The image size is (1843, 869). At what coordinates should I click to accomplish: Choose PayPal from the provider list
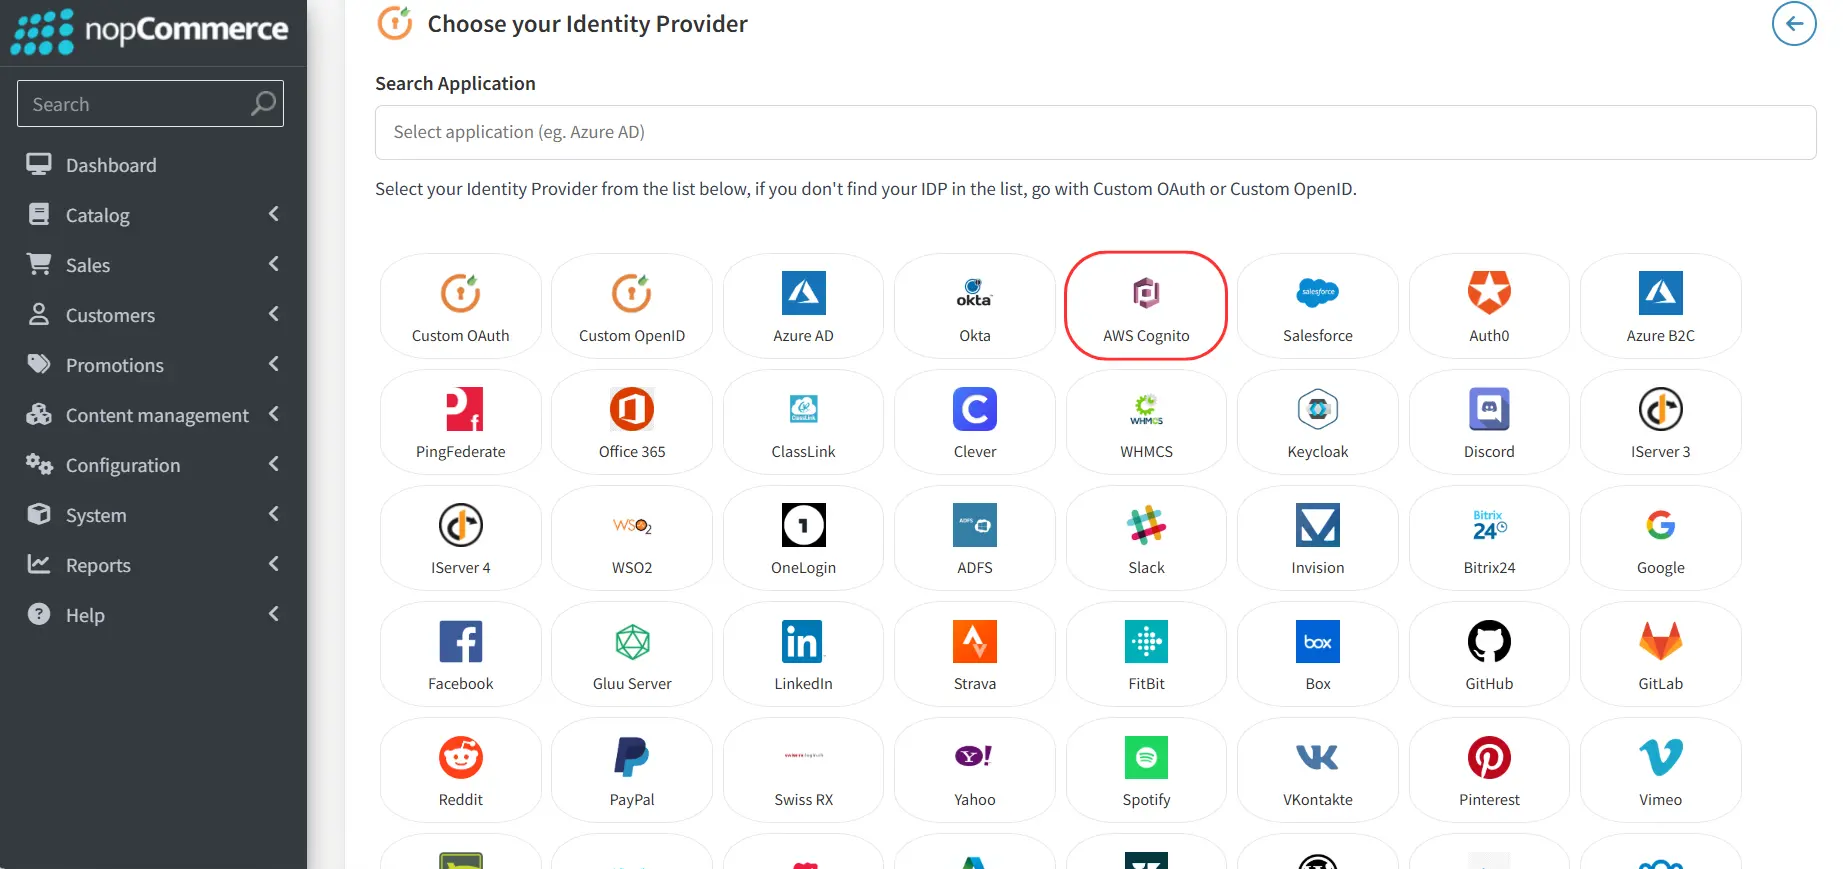631,769
